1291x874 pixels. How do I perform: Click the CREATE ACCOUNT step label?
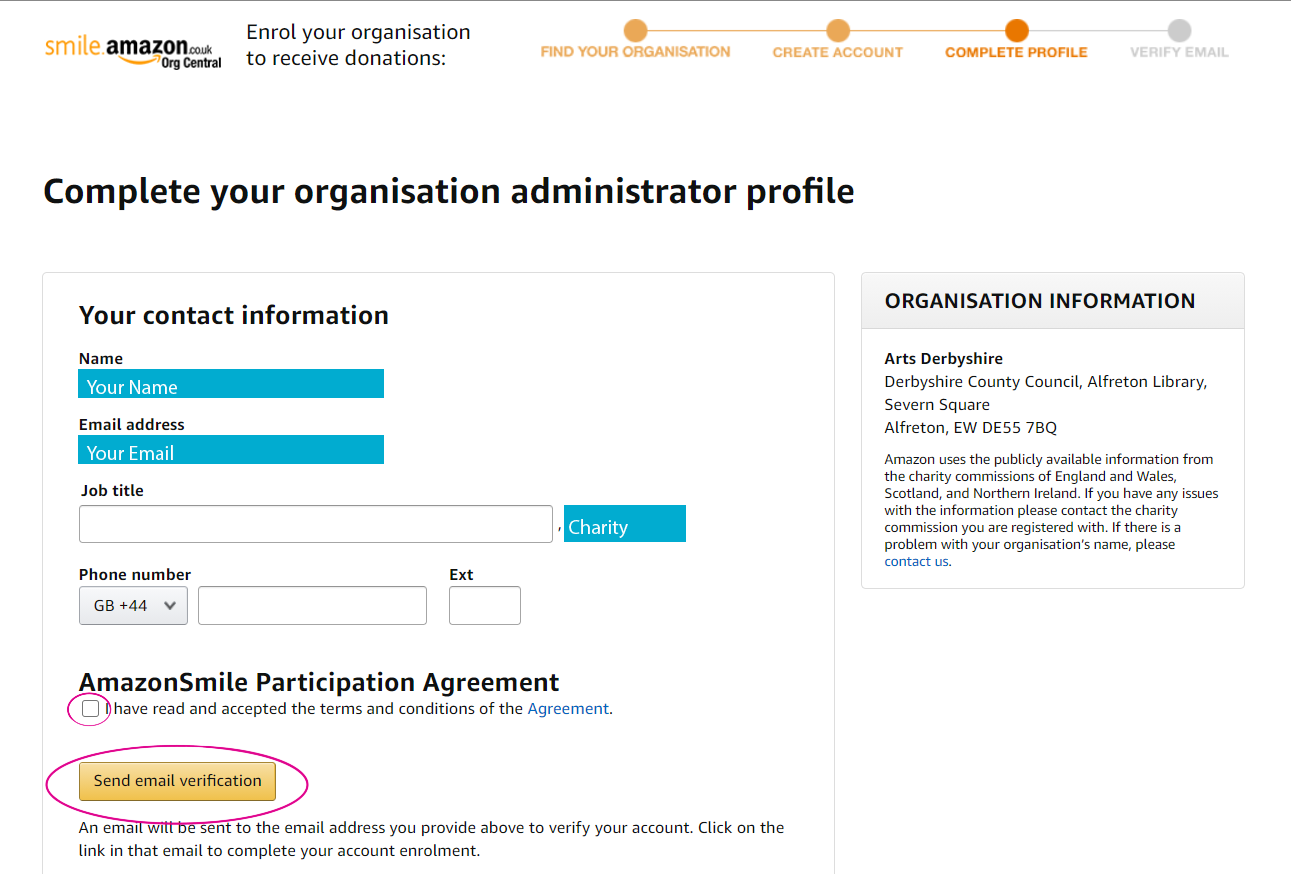pyautogui.click(x=837, y=52)
